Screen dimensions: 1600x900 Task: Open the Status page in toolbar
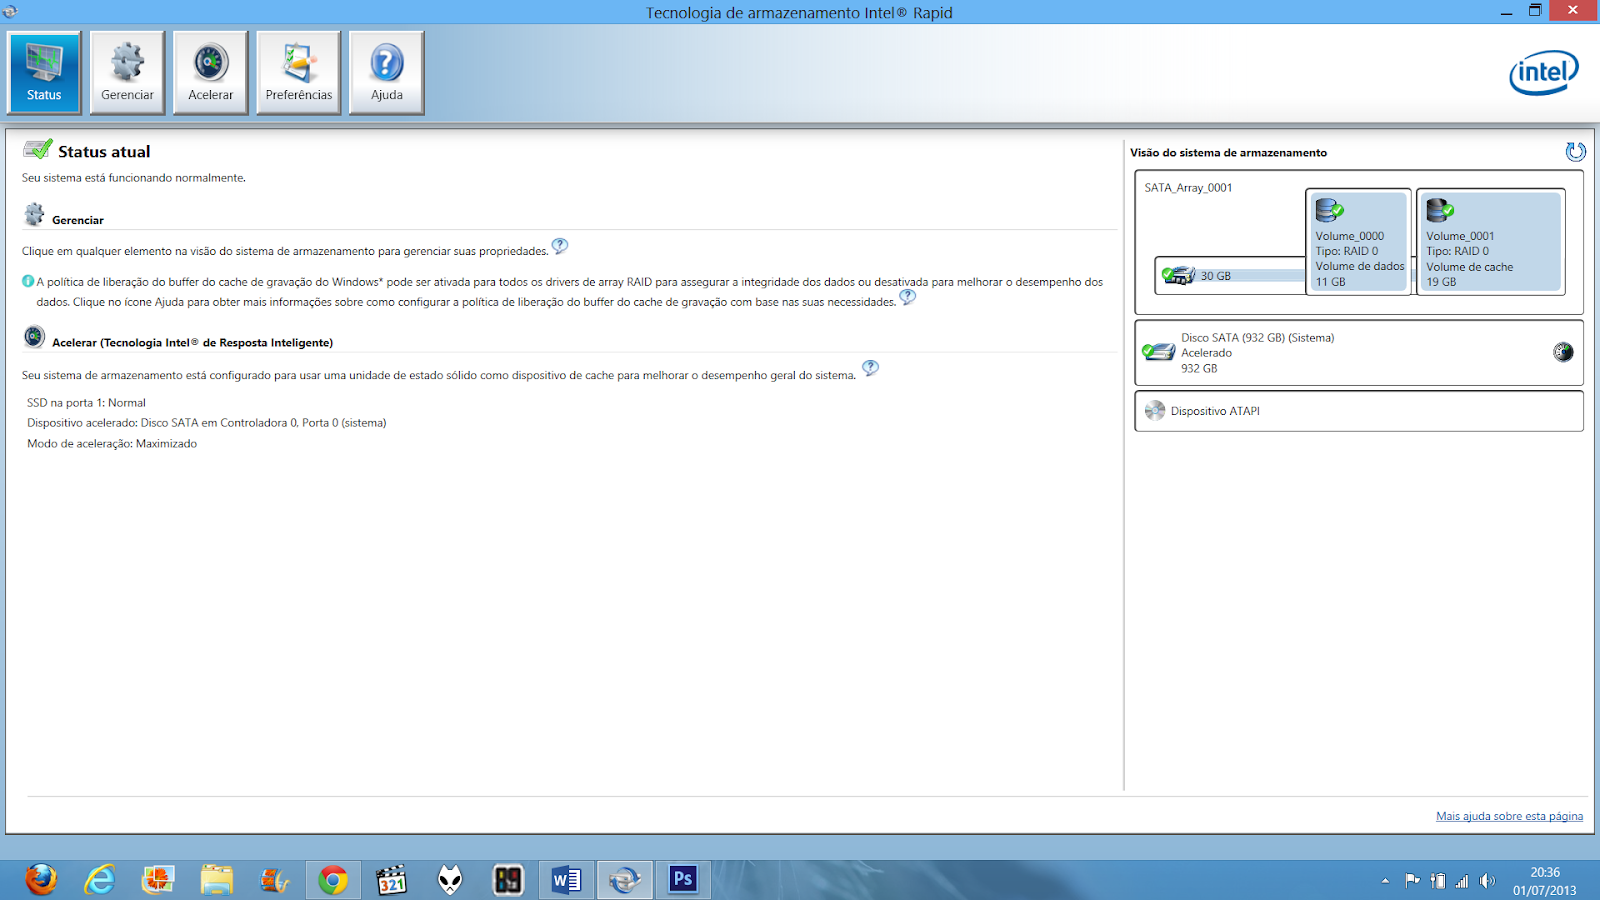(44, 73)
